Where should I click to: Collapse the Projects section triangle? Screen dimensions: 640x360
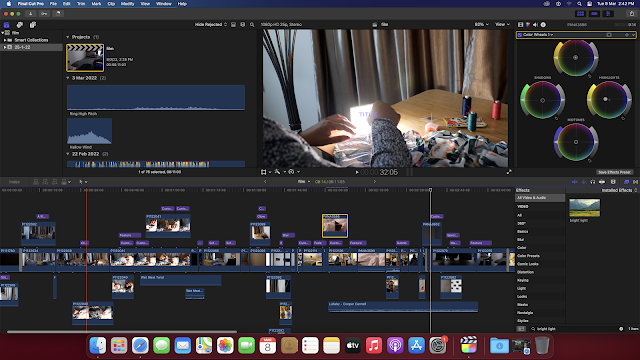(x=68, y=37)
